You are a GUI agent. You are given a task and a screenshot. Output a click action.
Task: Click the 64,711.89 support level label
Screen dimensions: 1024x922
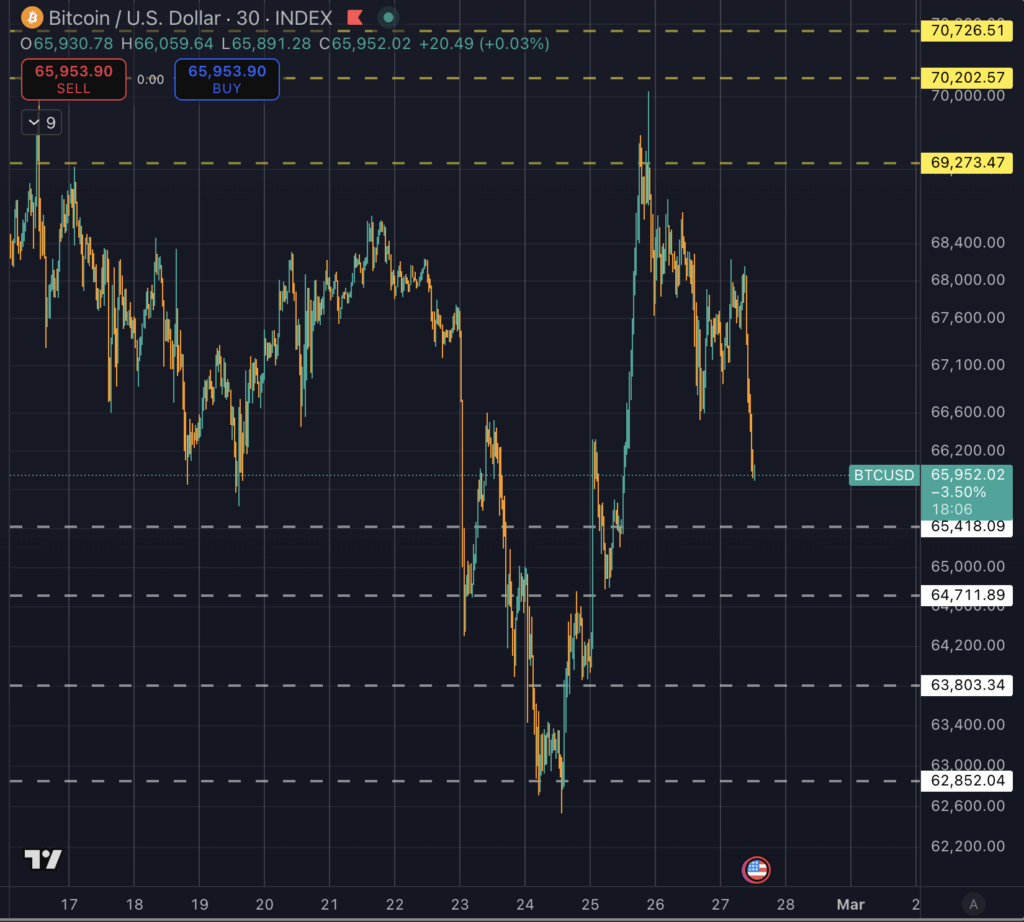(966, 594)
